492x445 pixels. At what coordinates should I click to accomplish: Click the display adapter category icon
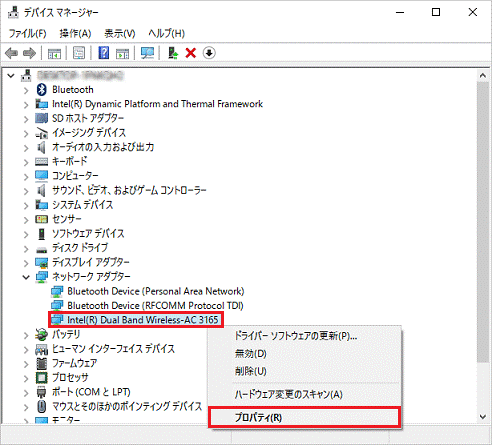coord(41,262)
